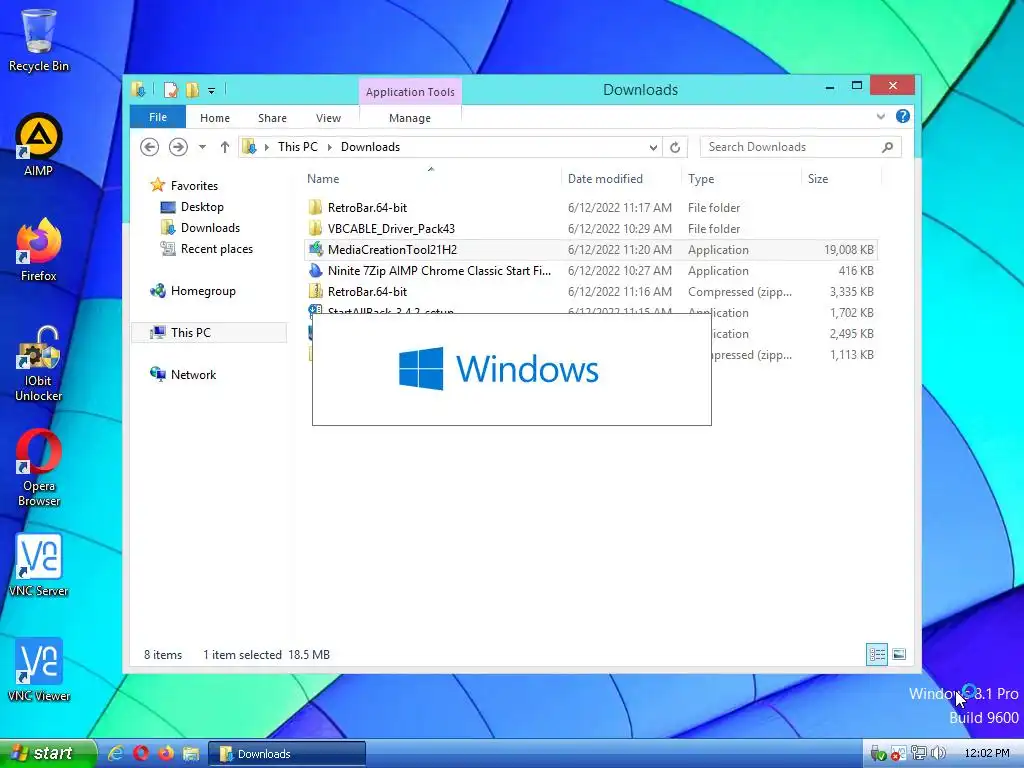Open the volume speaker tray icon
This screenshot has width=1024, height=768.
(939, 754)
